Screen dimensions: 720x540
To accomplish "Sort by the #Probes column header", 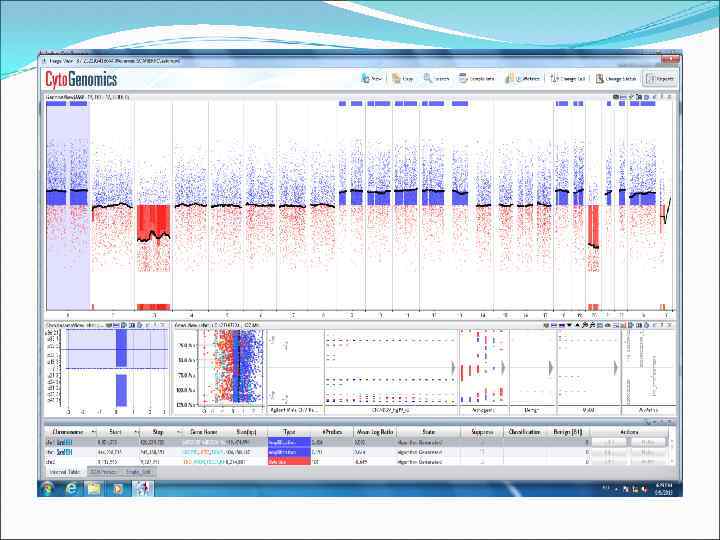I will [332, 432].
